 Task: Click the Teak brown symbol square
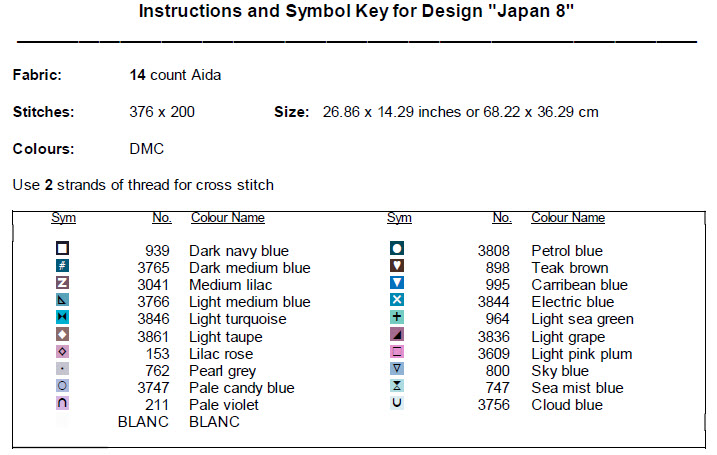click(397, 266)
